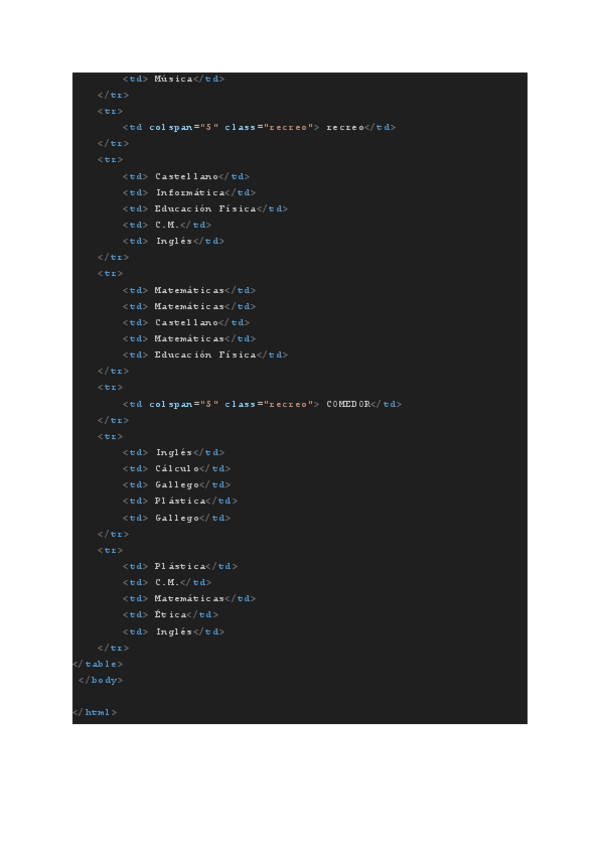Click Educación Física line below Informática
The image size is (600, 848).
click(x=205, y=209)
